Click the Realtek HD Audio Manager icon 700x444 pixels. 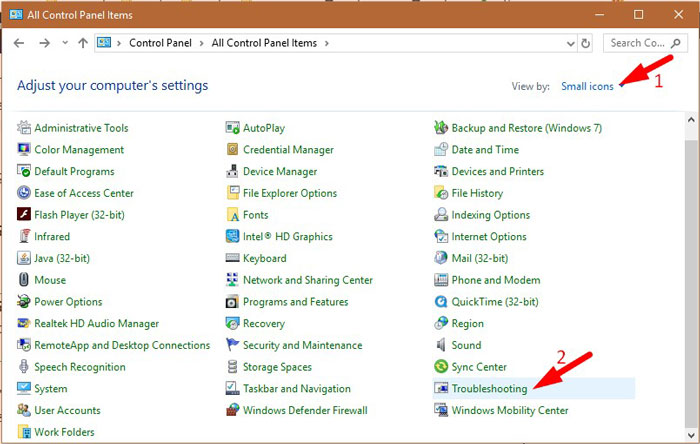[24, 323]
